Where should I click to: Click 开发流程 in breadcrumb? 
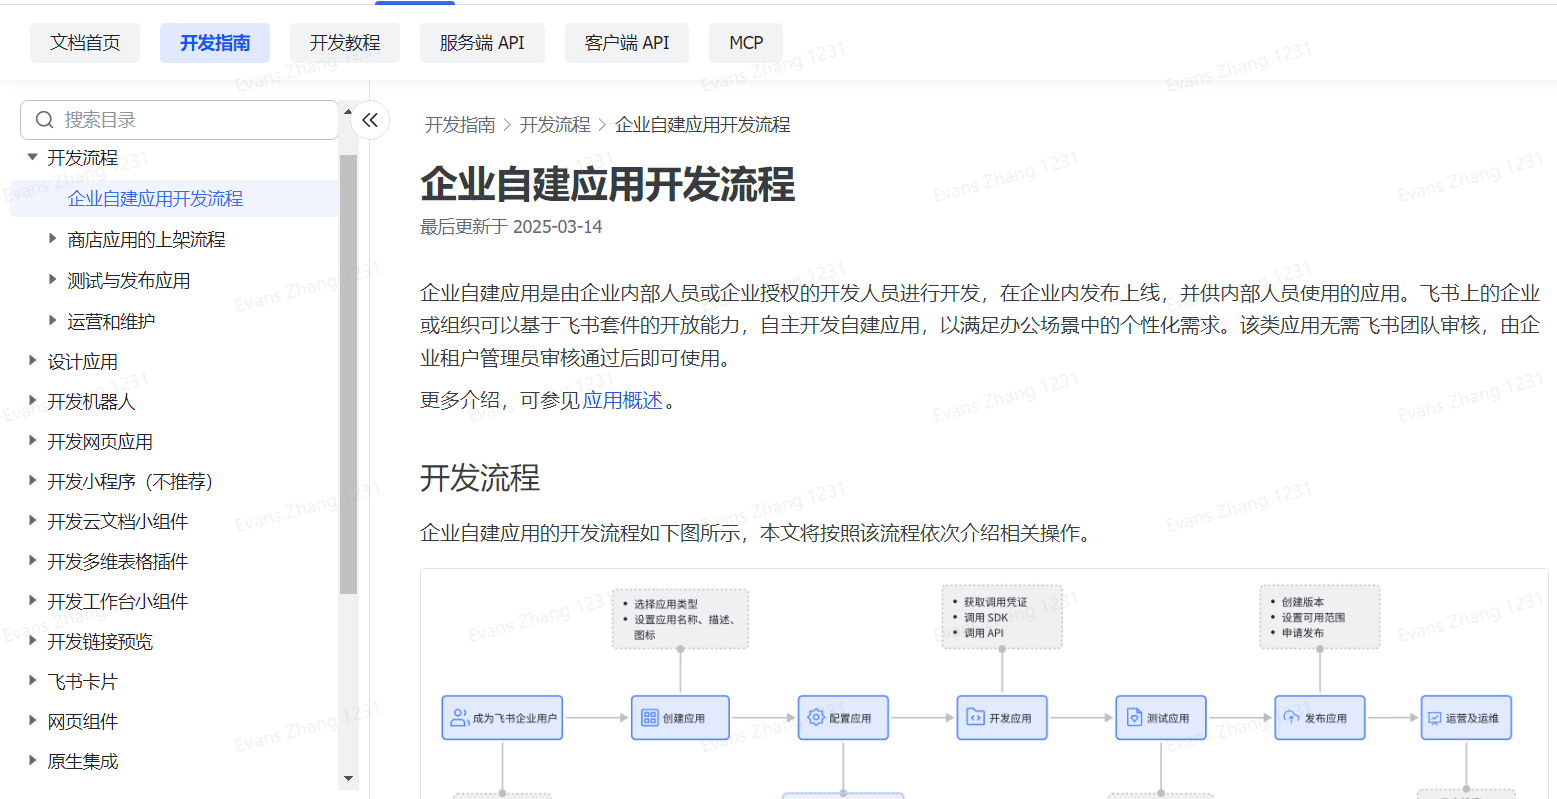click(555, 125)
